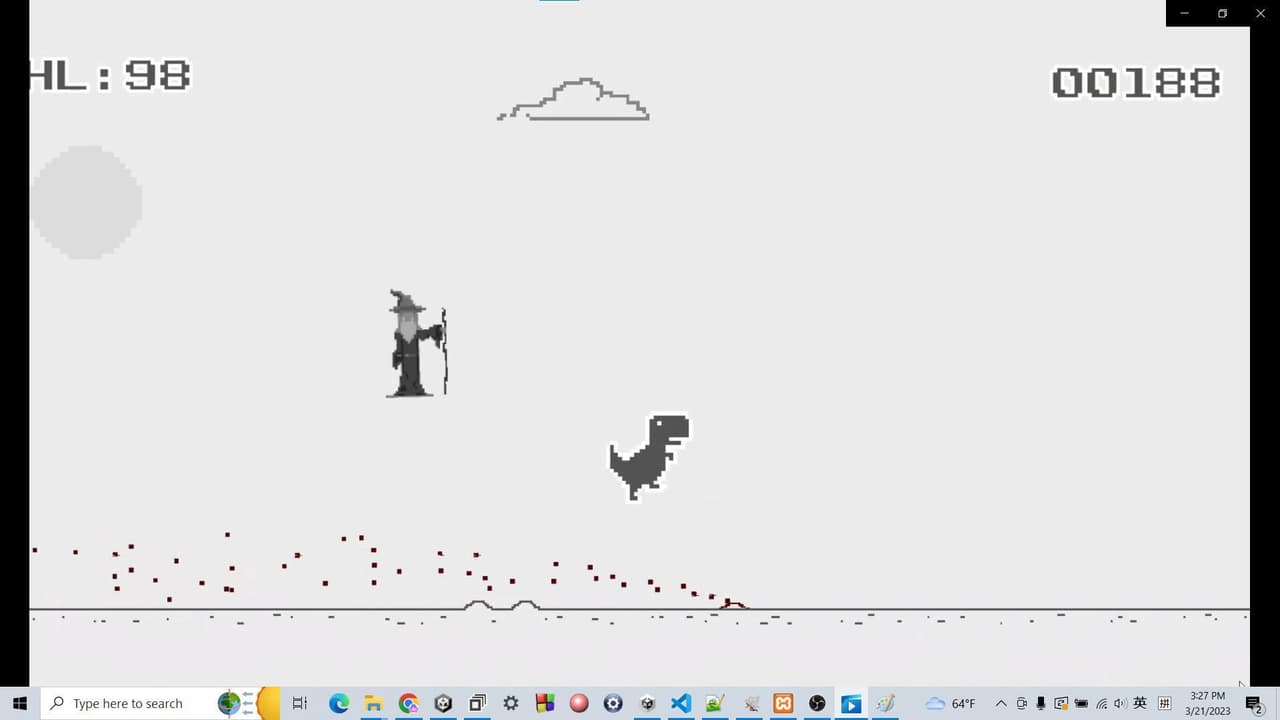
Task: Restore down the game window
Action: (1222, 13)
